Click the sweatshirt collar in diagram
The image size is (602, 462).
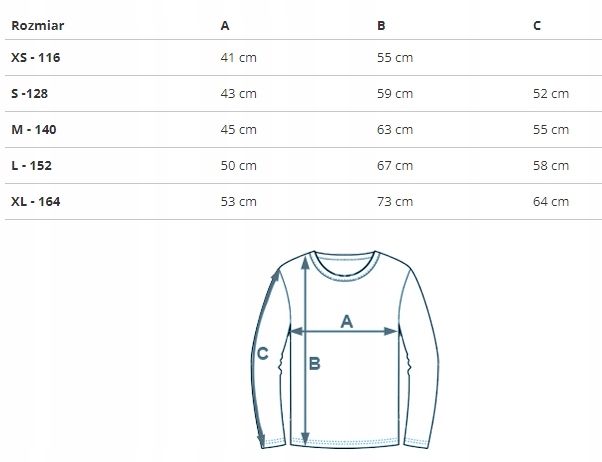click(x=343, y=258)
